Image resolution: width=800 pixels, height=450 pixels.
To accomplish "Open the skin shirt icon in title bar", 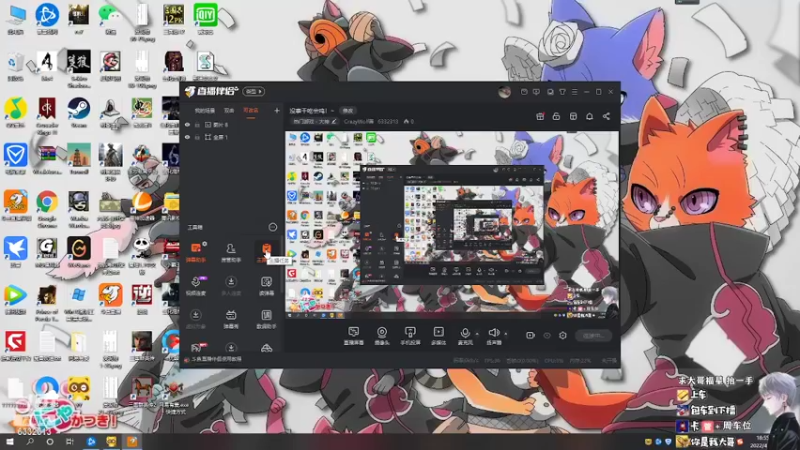I will (562, 92).
